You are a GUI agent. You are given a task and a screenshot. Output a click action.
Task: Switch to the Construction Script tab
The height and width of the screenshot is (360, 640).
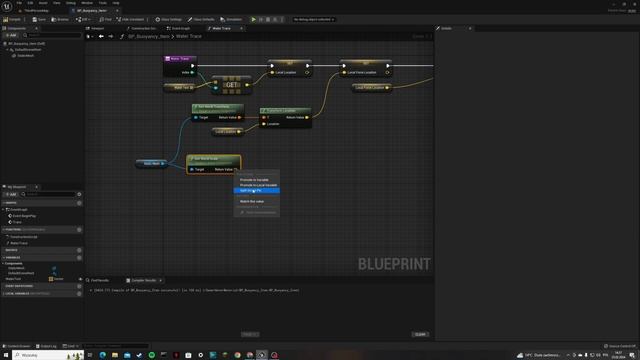(141, 29)
